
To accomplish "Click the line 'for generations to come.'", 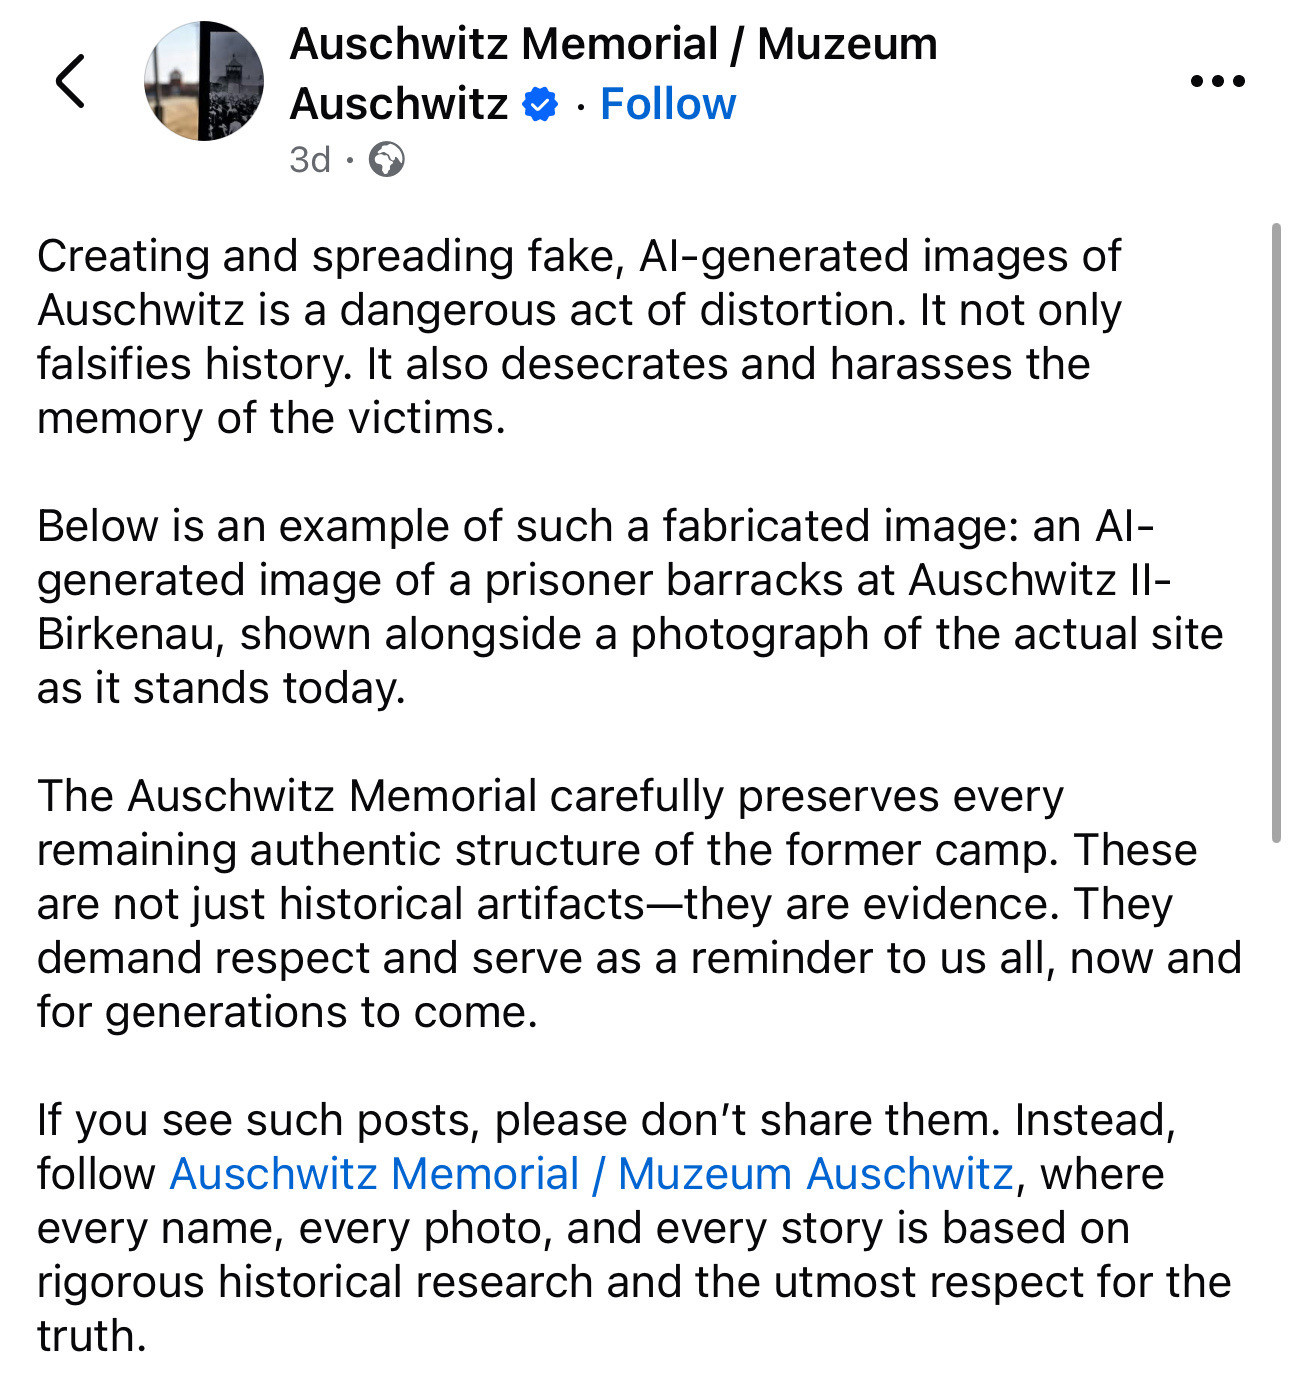I will click(288, 1012).
